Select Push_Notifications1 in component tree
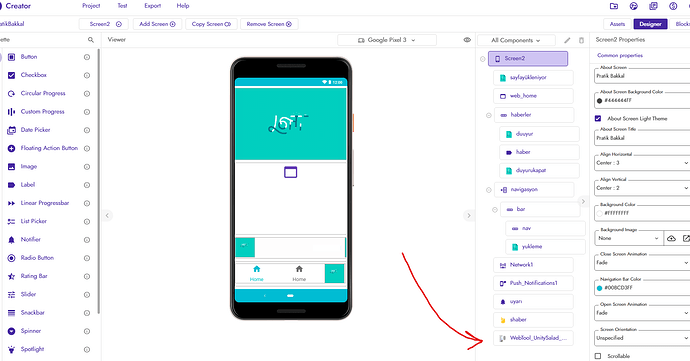This screenshot has height=361, width=690. pos(533,284)
